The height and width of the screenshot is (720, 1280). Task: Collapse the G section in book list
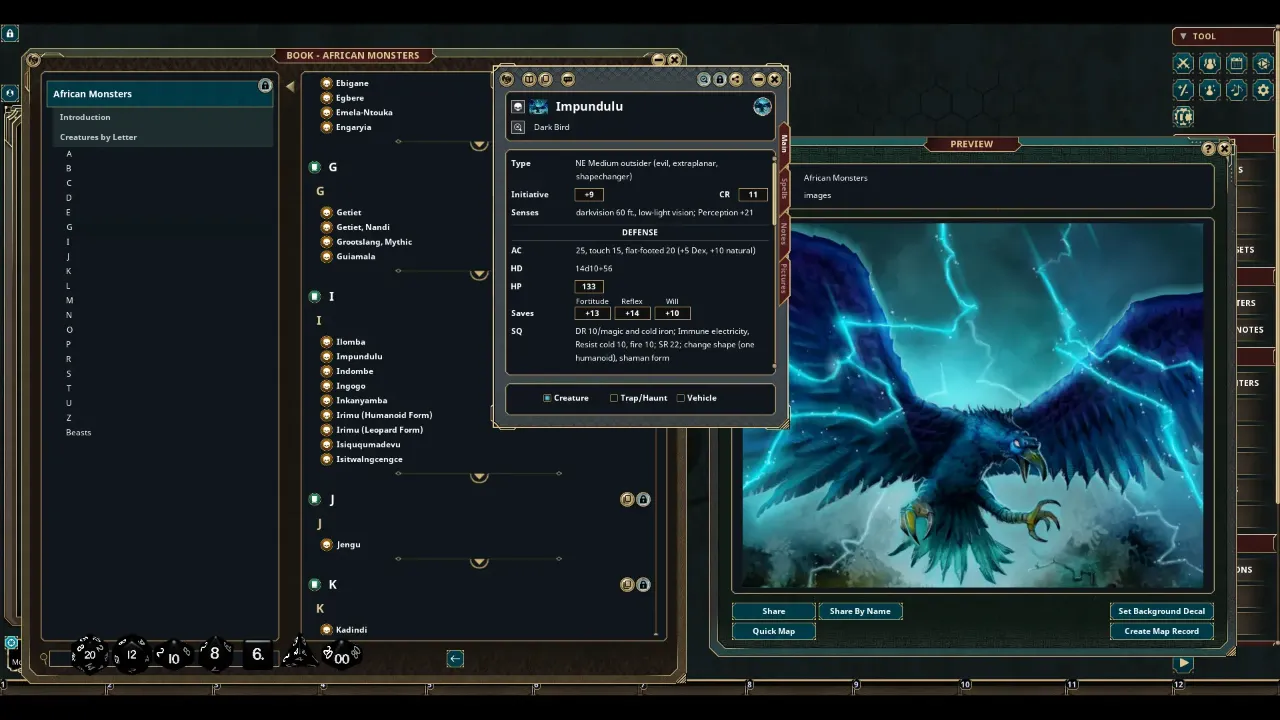(x=315, y=167)
